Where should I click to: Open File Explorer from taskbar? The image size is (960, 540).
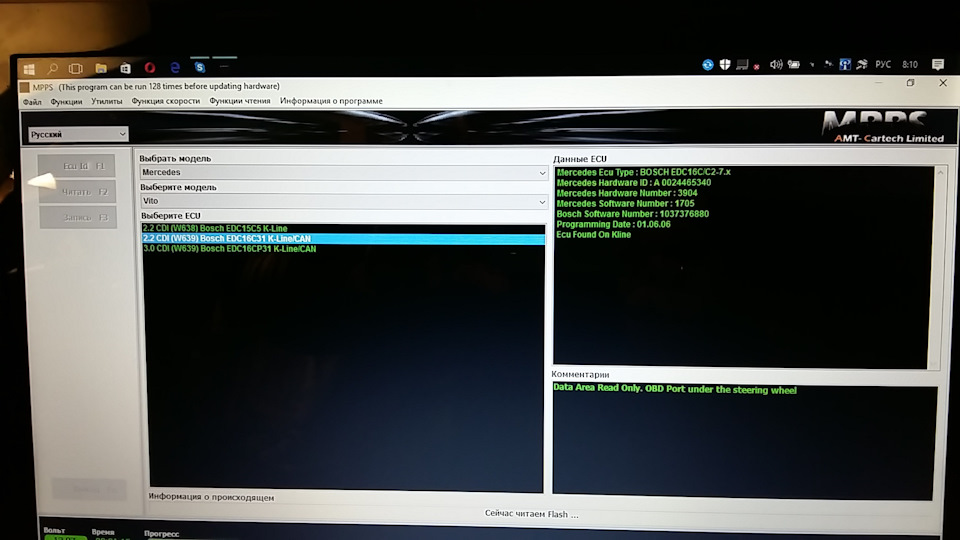101,68
